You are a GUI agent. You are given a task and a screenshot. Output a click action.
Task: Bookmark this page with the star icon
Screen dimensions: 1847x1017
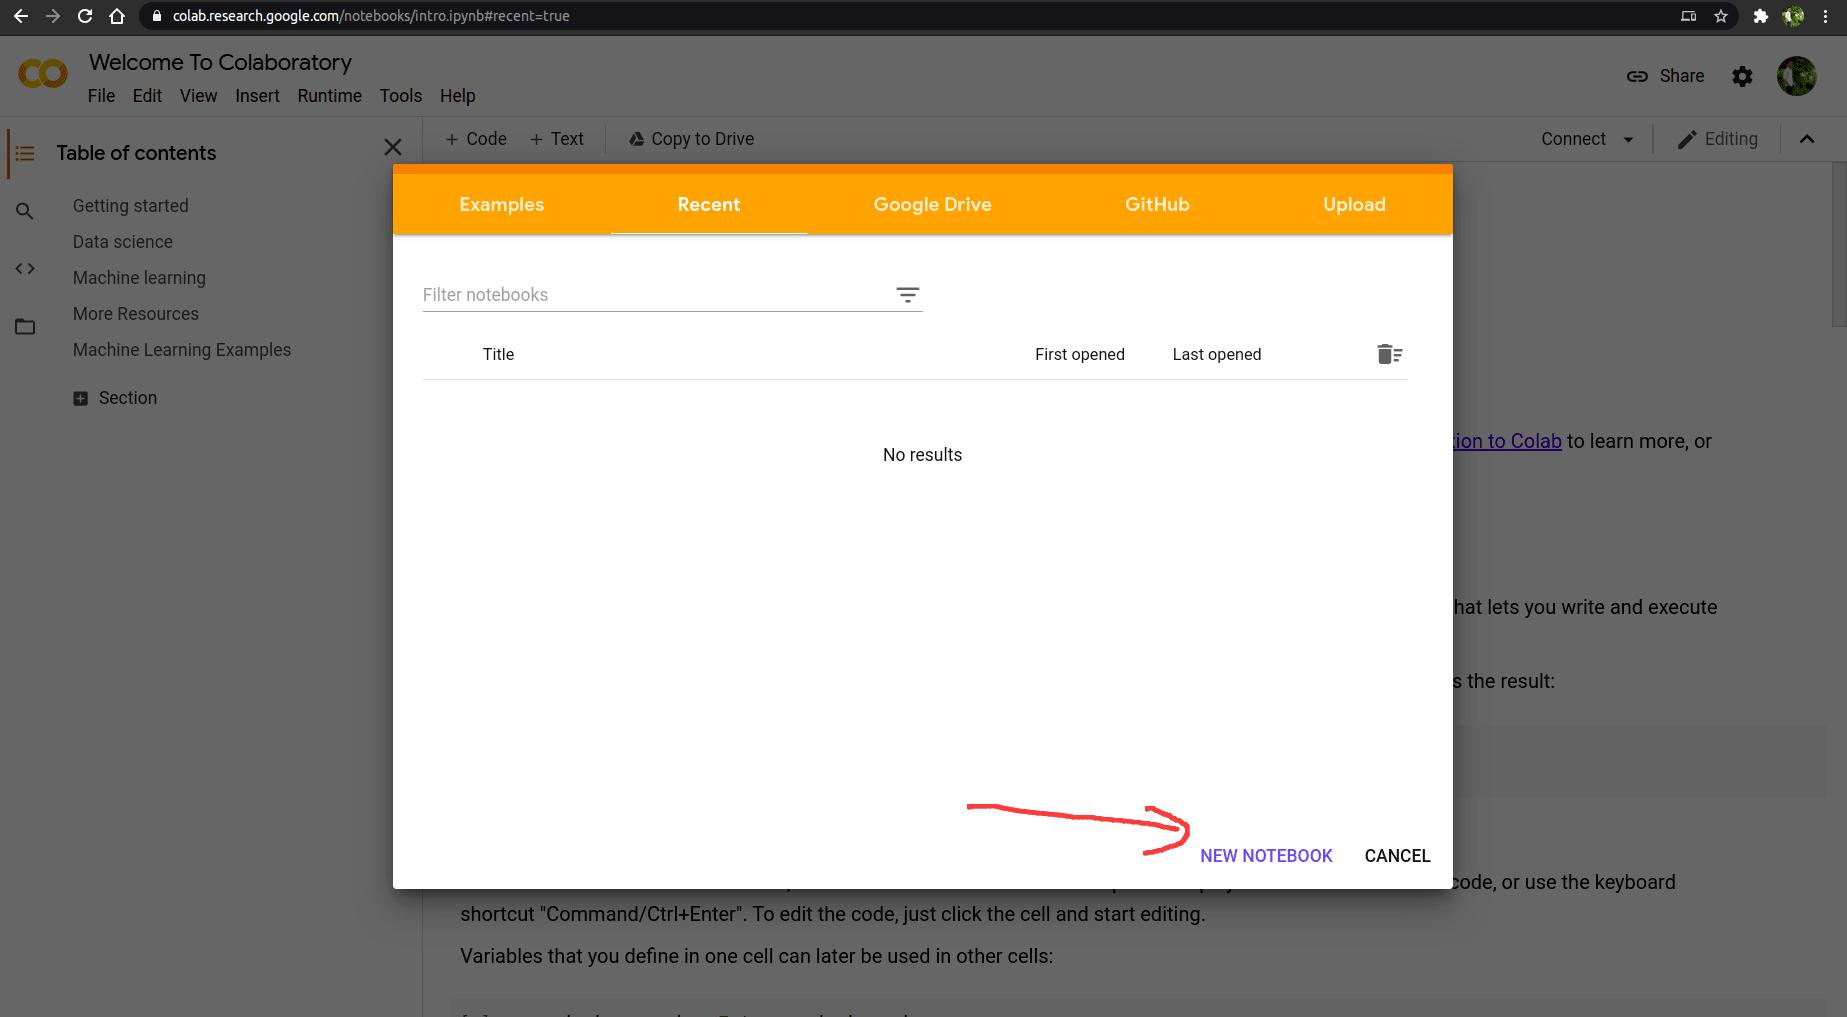point(1721,16)
